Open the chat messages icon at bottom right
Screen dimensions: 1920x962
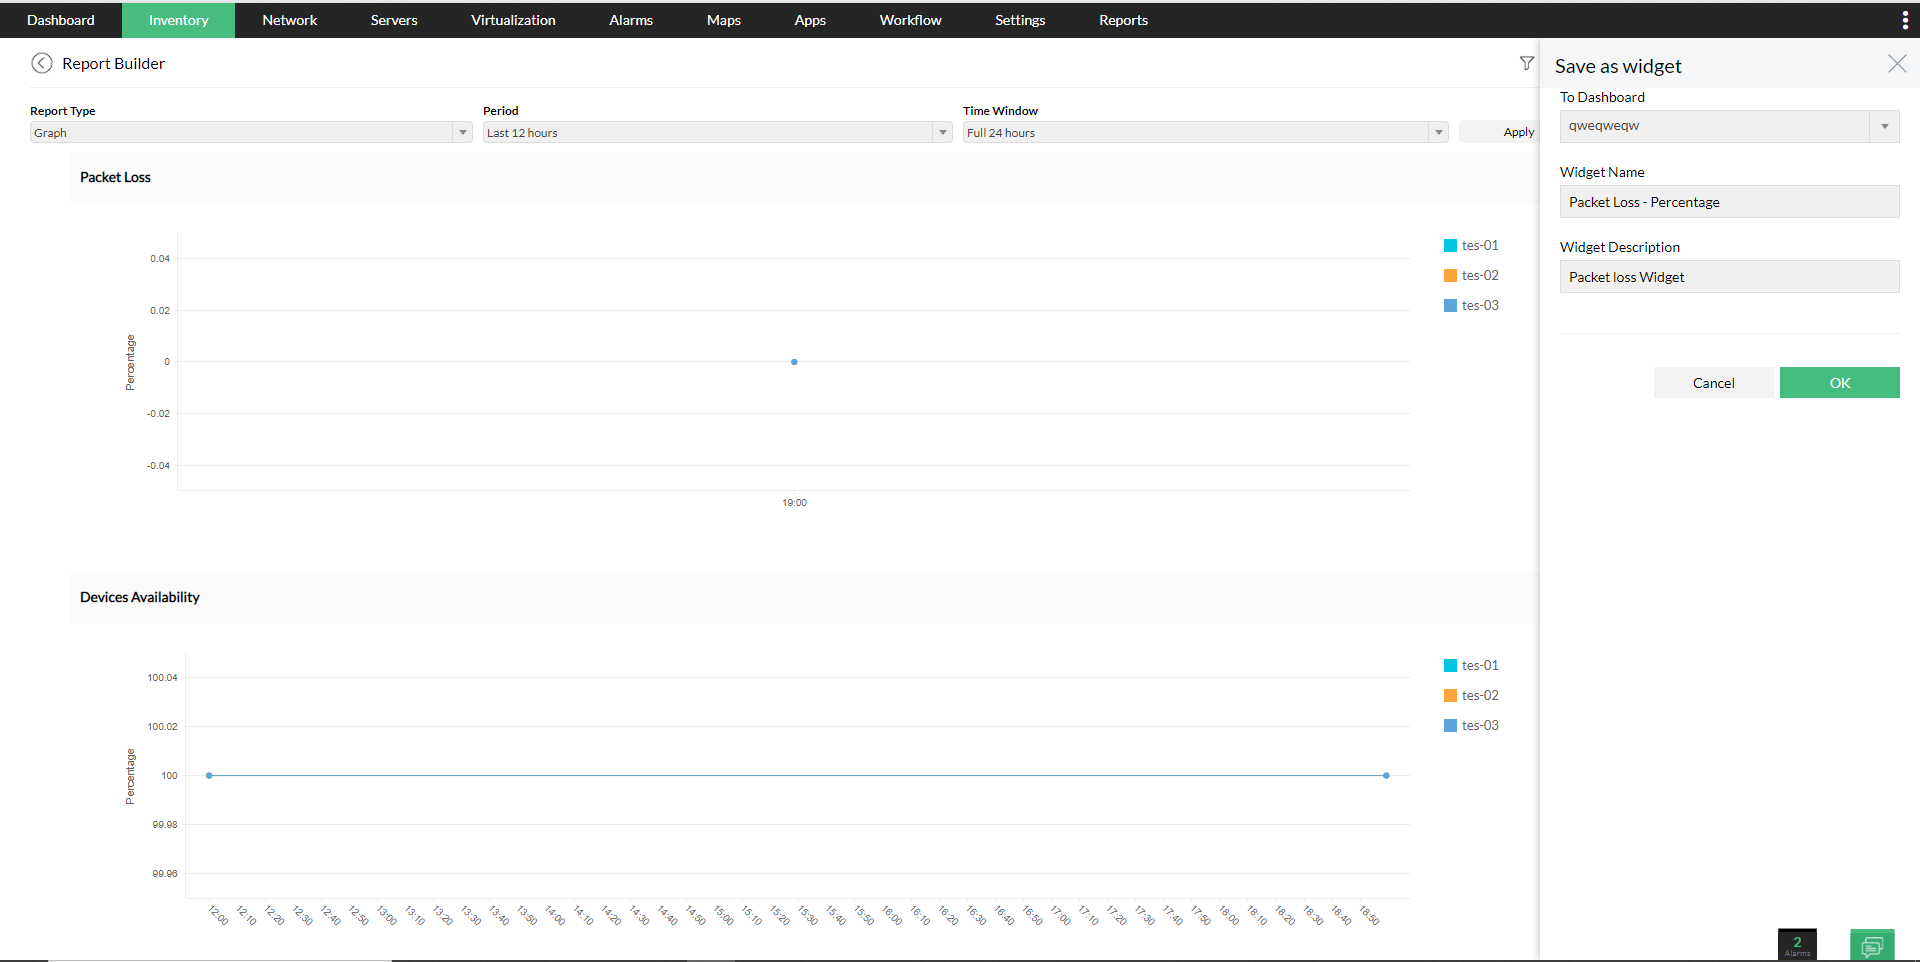coord(1872,945)
